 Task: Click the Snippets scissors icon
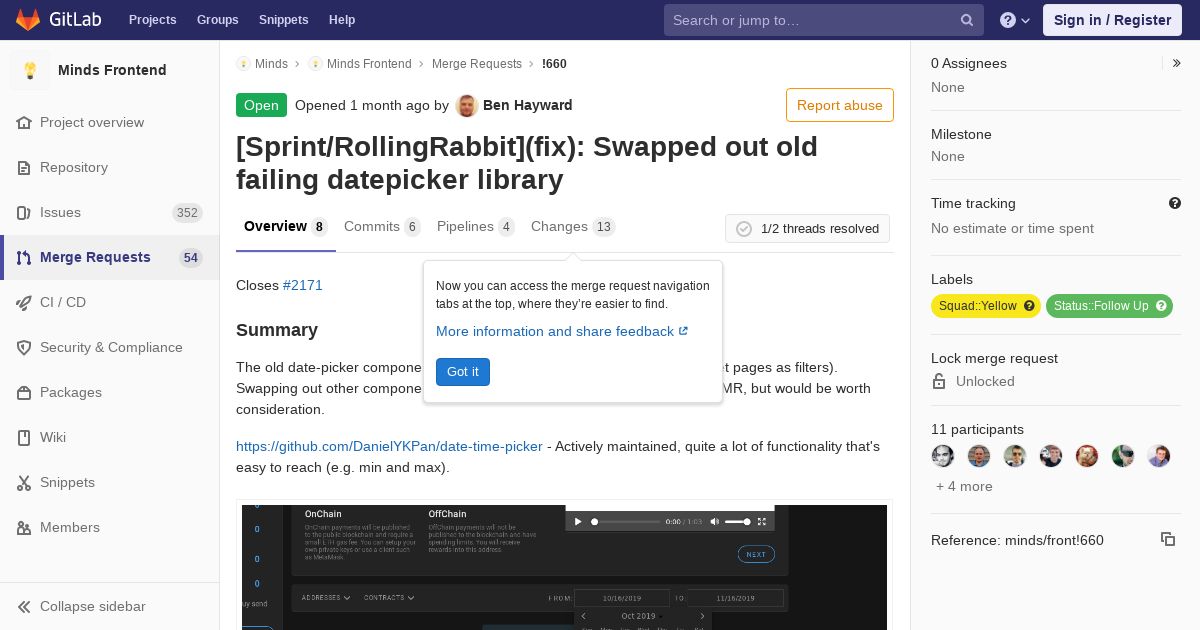click(24, 483)
